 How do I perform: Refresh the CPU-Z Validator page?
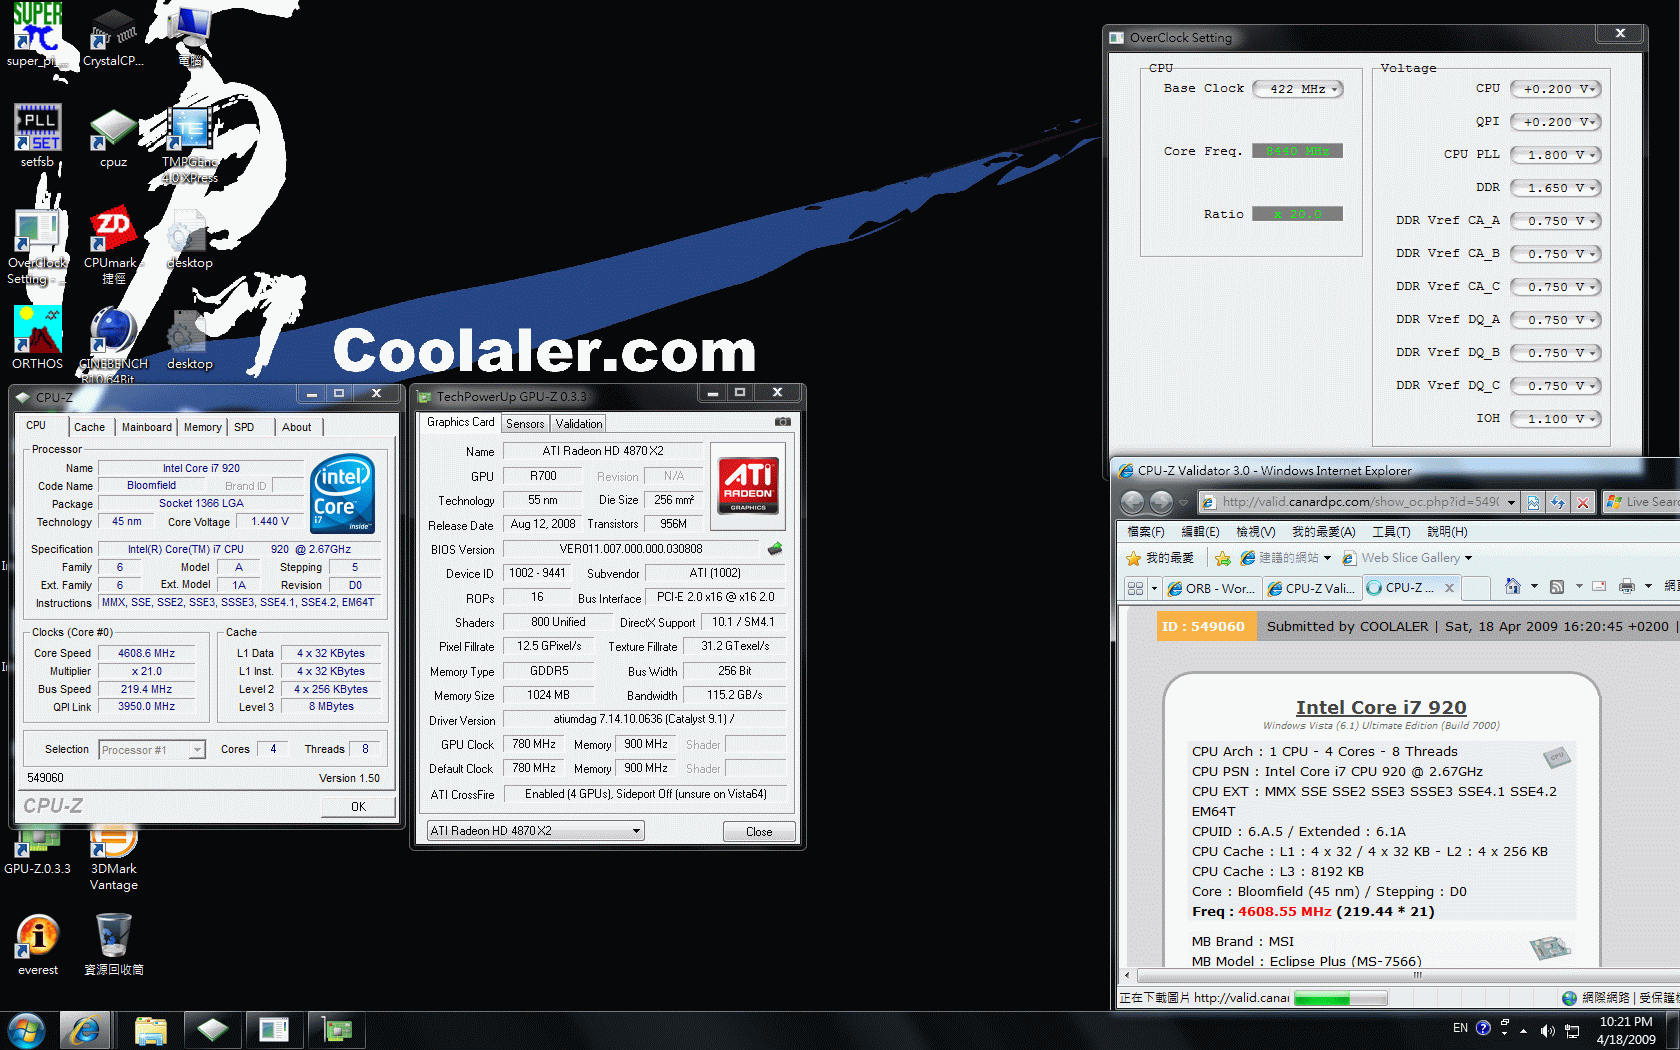coord(1557,502)
